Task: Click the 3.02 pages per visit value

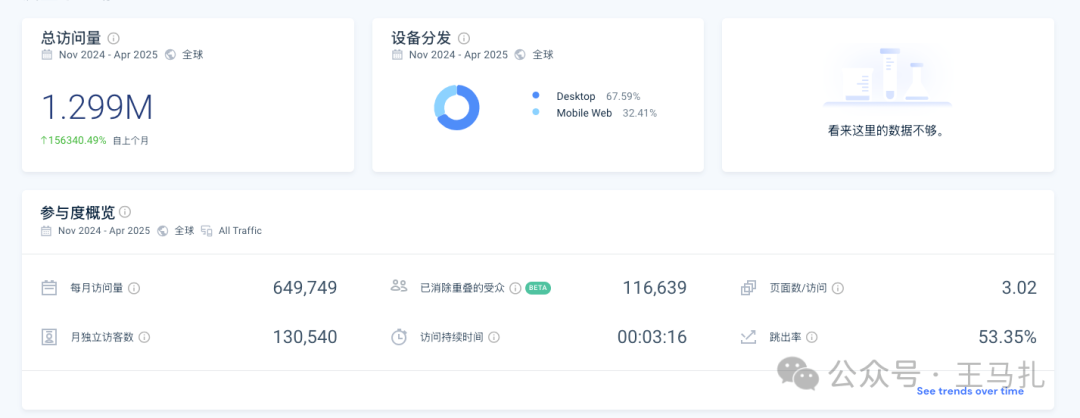Action: (x=1019, y=288)
